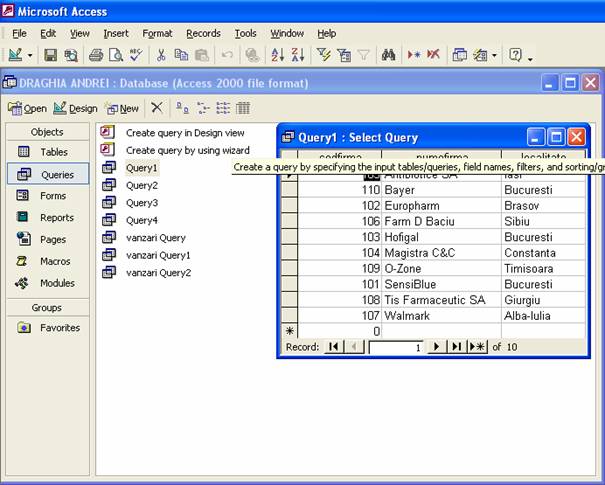Click the Filter By Selection icon
This screenshot has width=605, height=485.
[x=324, y=56]
